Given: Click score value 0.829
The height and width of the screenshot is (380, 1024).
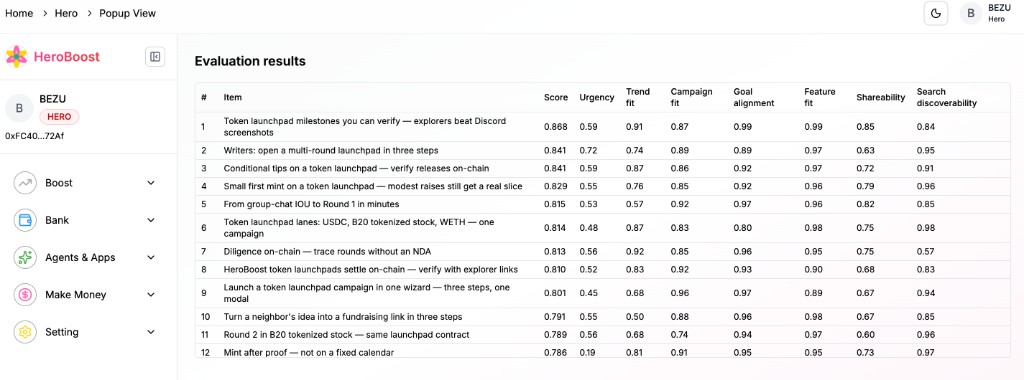Looking at the screenshot, I should coord(556,186).
